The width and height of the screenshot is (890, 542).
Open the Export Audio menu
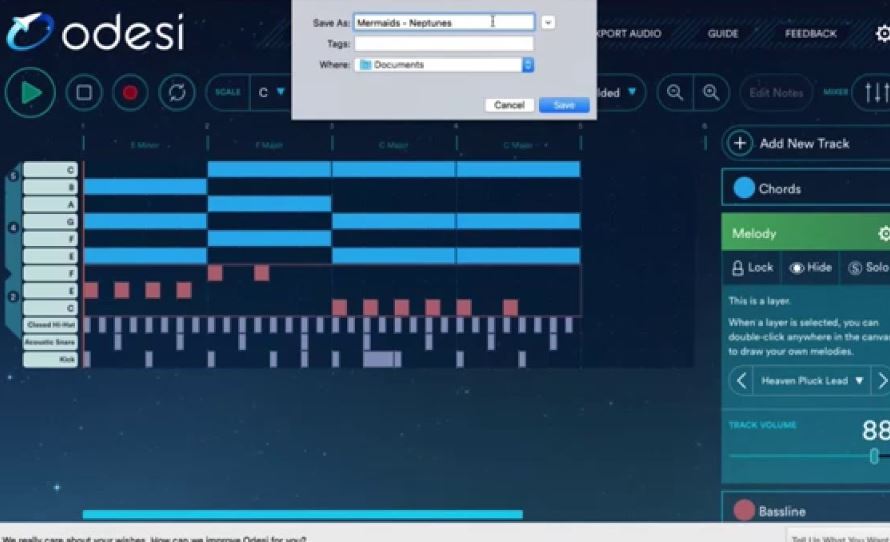(629, 33)
